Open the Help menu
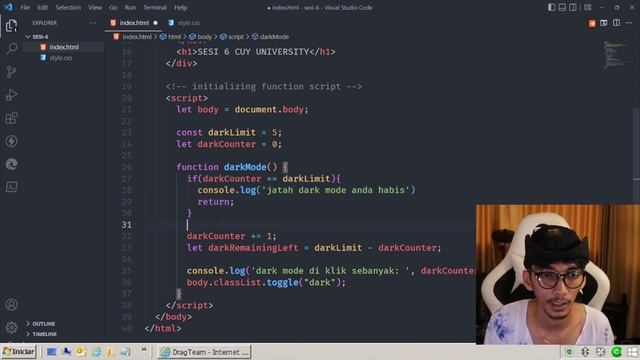The height and width of the screenshot is (360, 640). coord(180,7)
